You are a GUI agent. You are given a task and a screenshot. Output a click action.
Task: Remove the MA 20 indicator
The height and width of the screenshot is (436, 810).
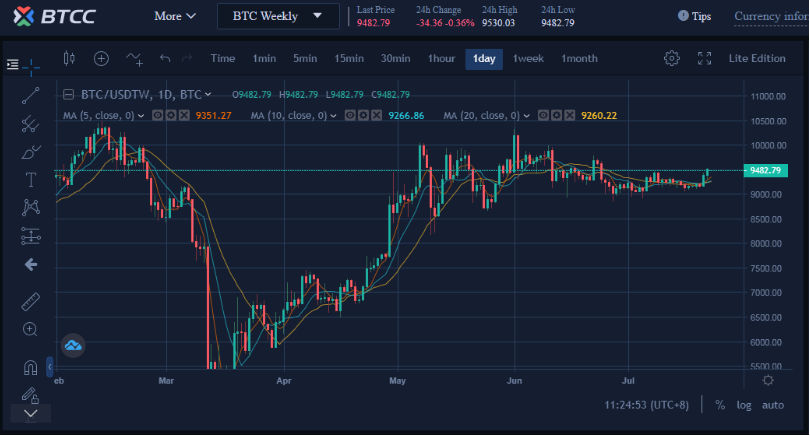coord(570,115)
